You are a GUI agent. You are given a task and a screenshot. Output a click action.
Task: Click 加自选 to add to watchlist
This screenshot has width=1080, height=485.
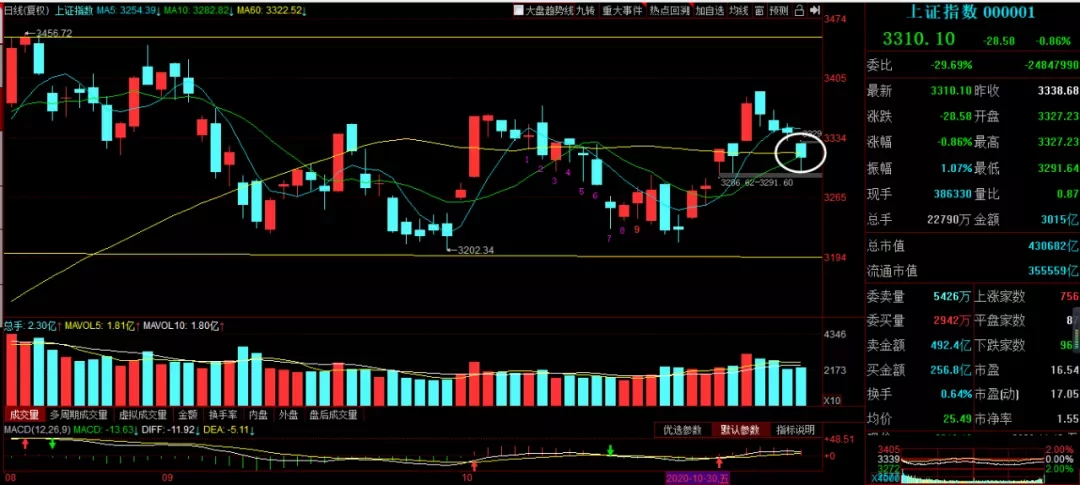point(709,11)
